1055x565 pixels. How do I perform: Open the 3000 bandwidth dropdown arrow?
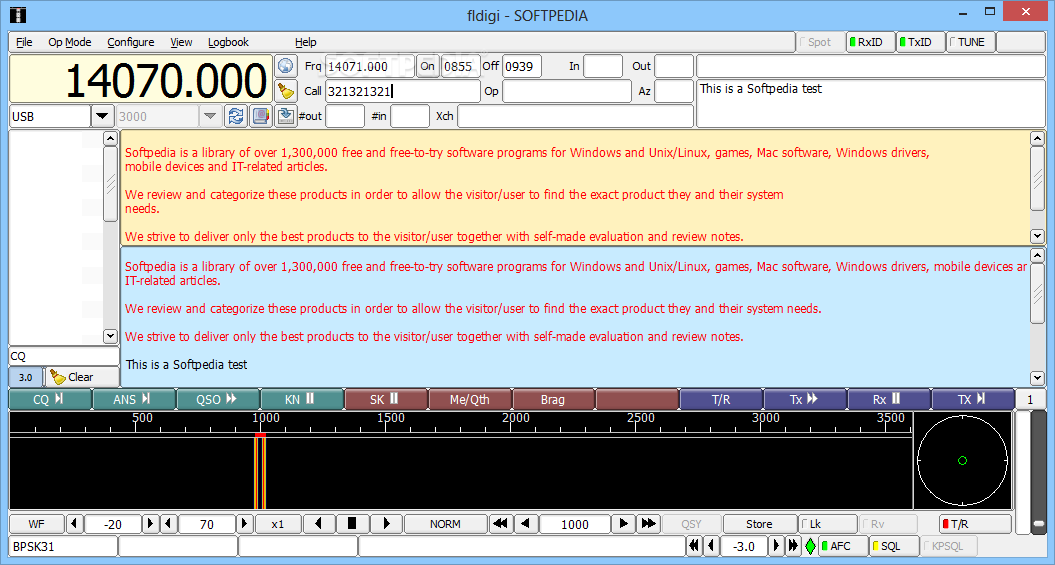pos(211,116)
